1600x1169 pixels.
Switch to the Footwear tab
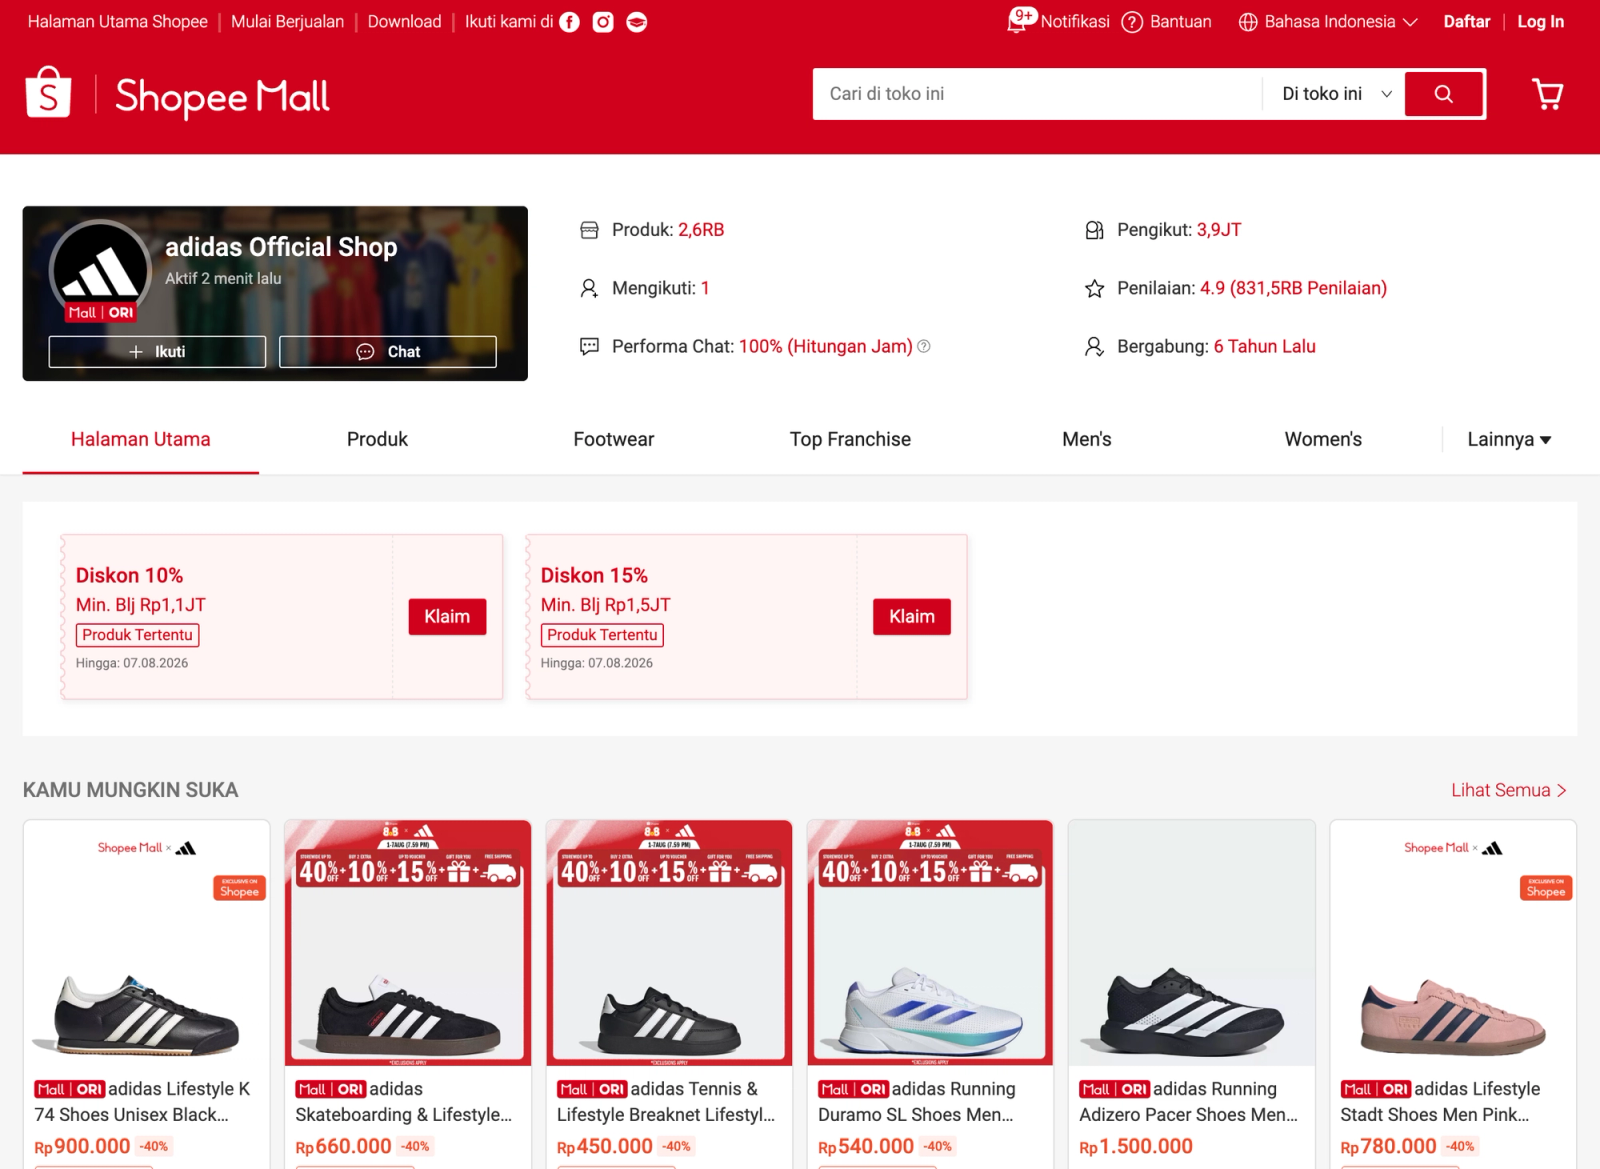pyautogui.click(x=614, y=439)
